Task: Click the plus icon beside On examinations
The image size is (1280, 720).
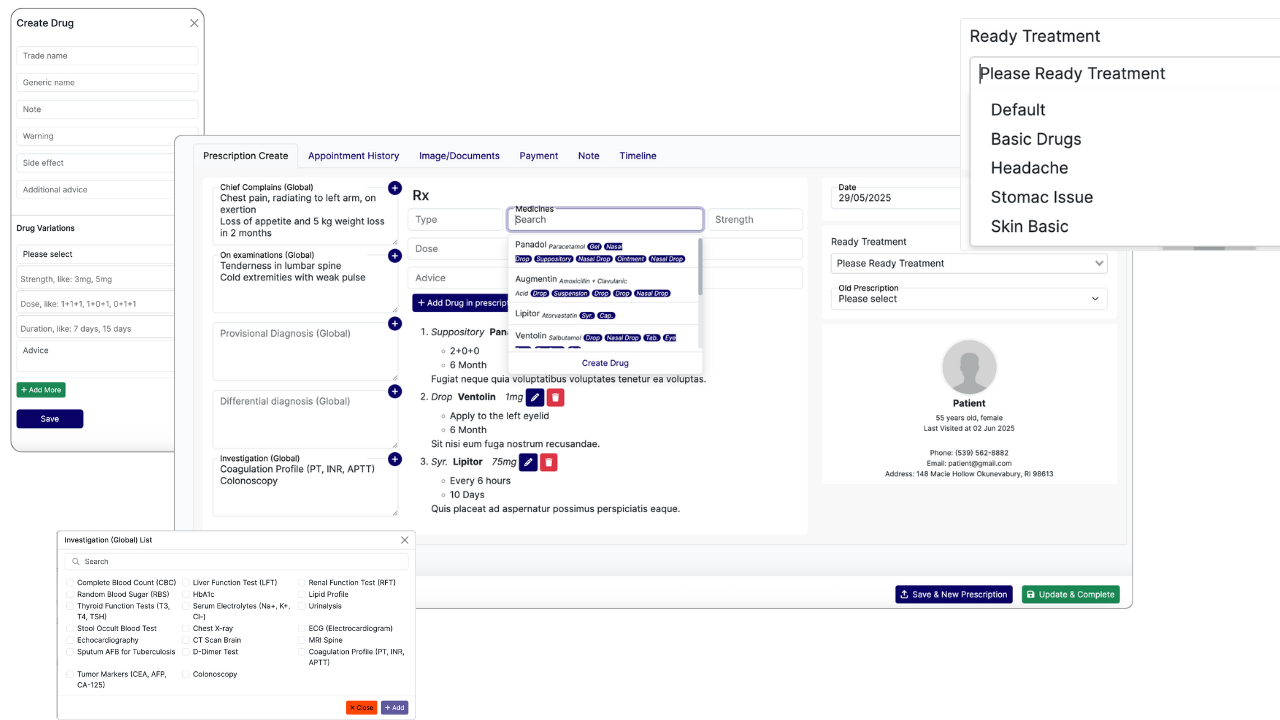Action: click(395, 255)
